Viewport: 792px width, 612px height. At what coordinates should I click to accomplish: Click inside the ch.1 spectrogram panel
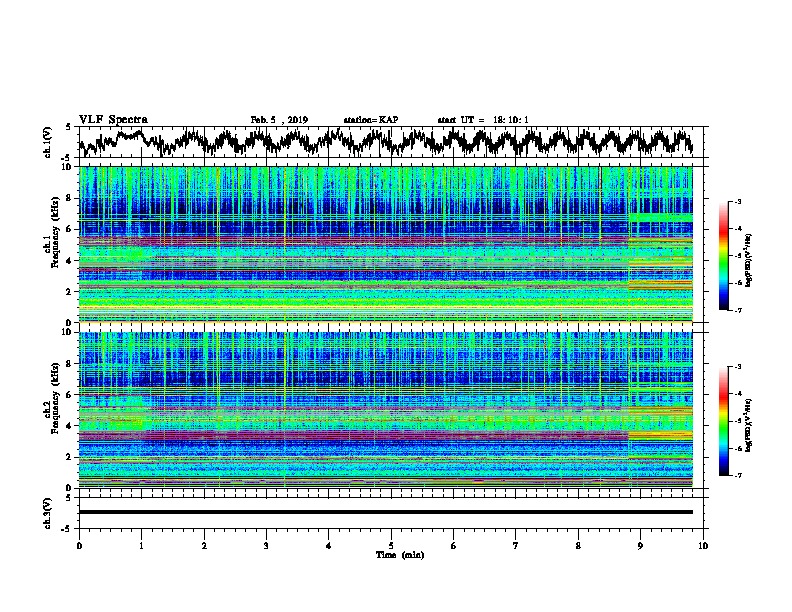[385, 244]
